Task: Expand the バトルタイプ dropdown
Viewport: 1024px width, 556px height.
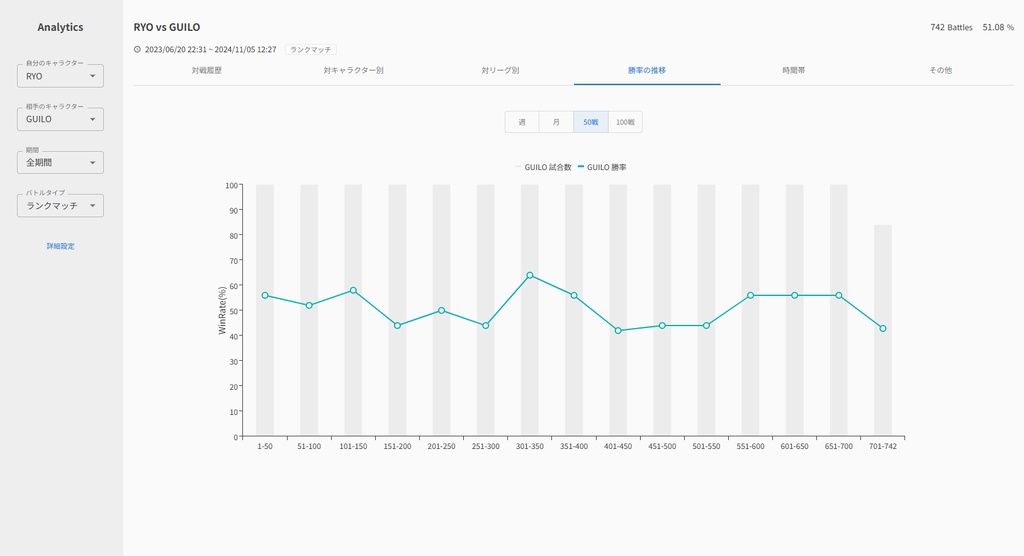Action: 60,205
